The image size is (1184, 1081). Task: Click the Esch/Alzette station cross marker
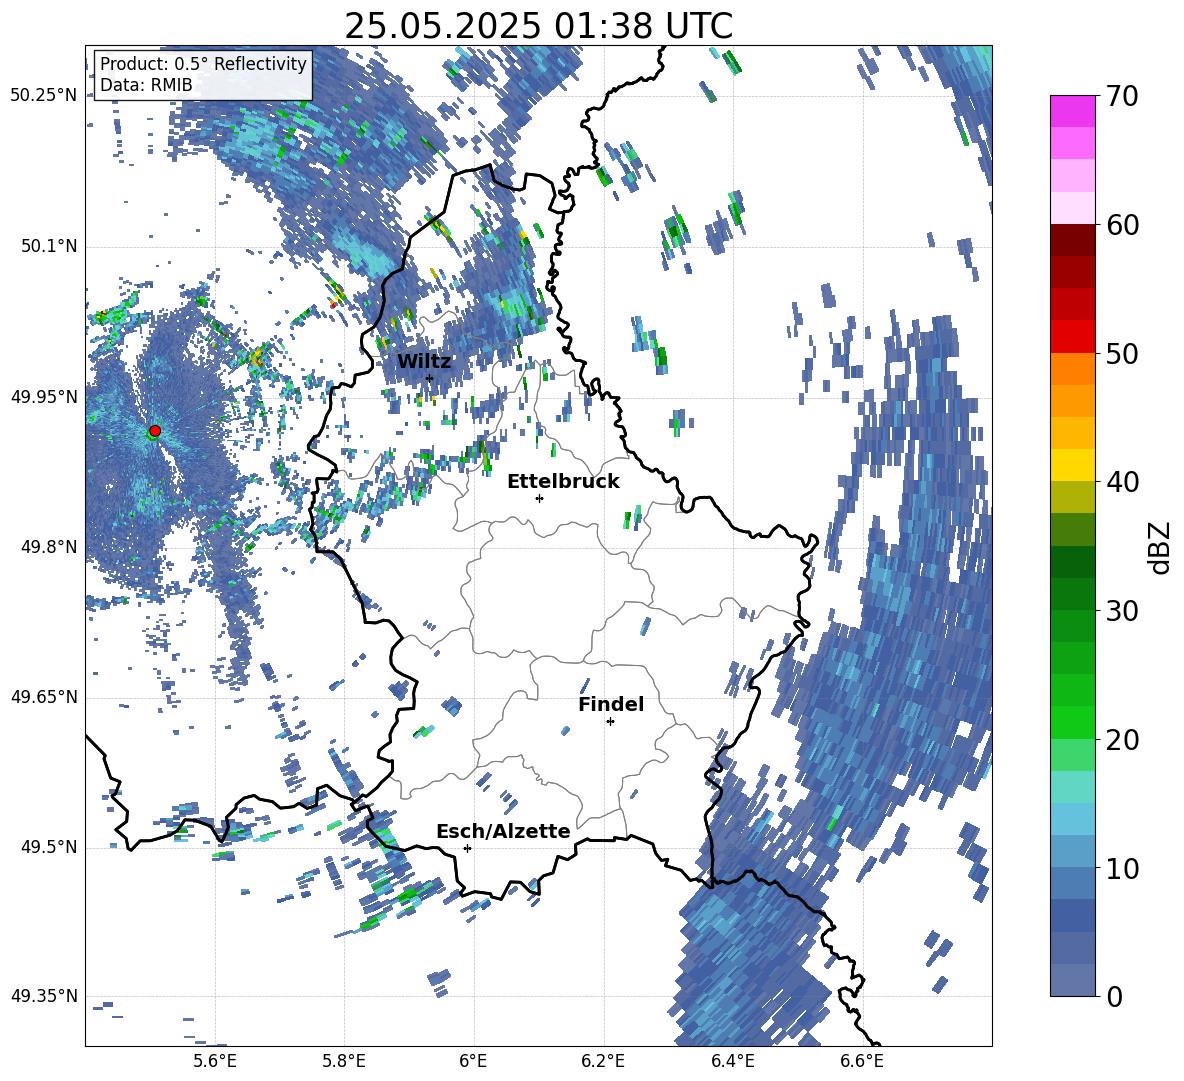coord(467,848)
